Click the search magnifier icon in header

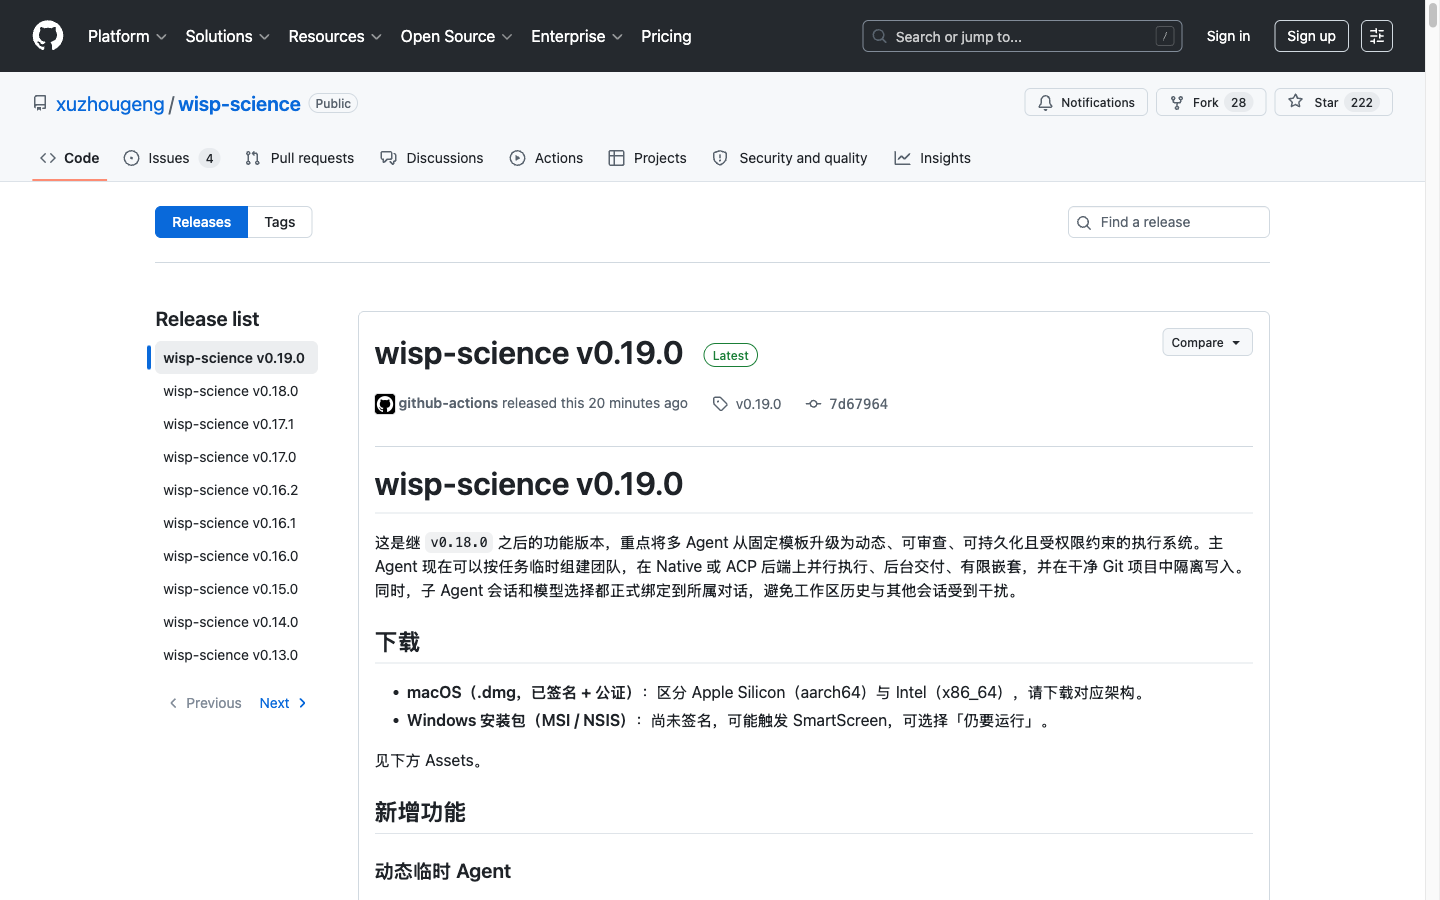pyautogui.click(x=879, y=36)
